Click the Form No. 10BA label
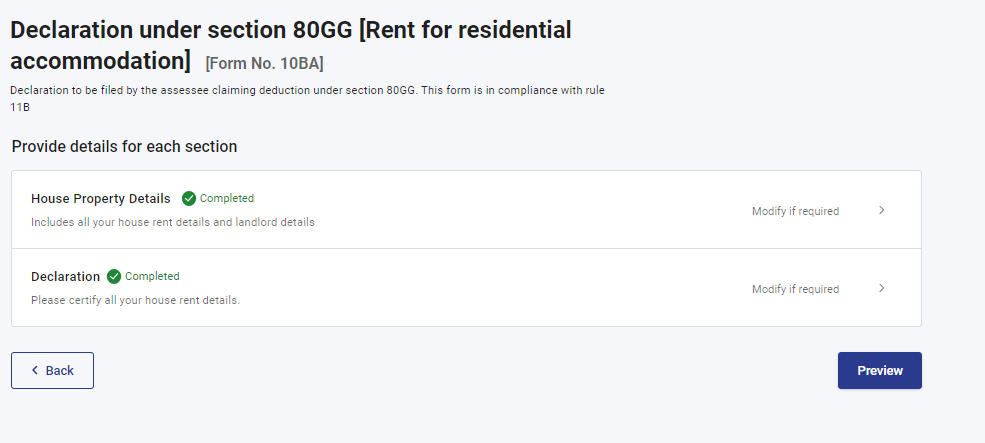985x443 pixels. pyautogui.click(x=264, y=64)
